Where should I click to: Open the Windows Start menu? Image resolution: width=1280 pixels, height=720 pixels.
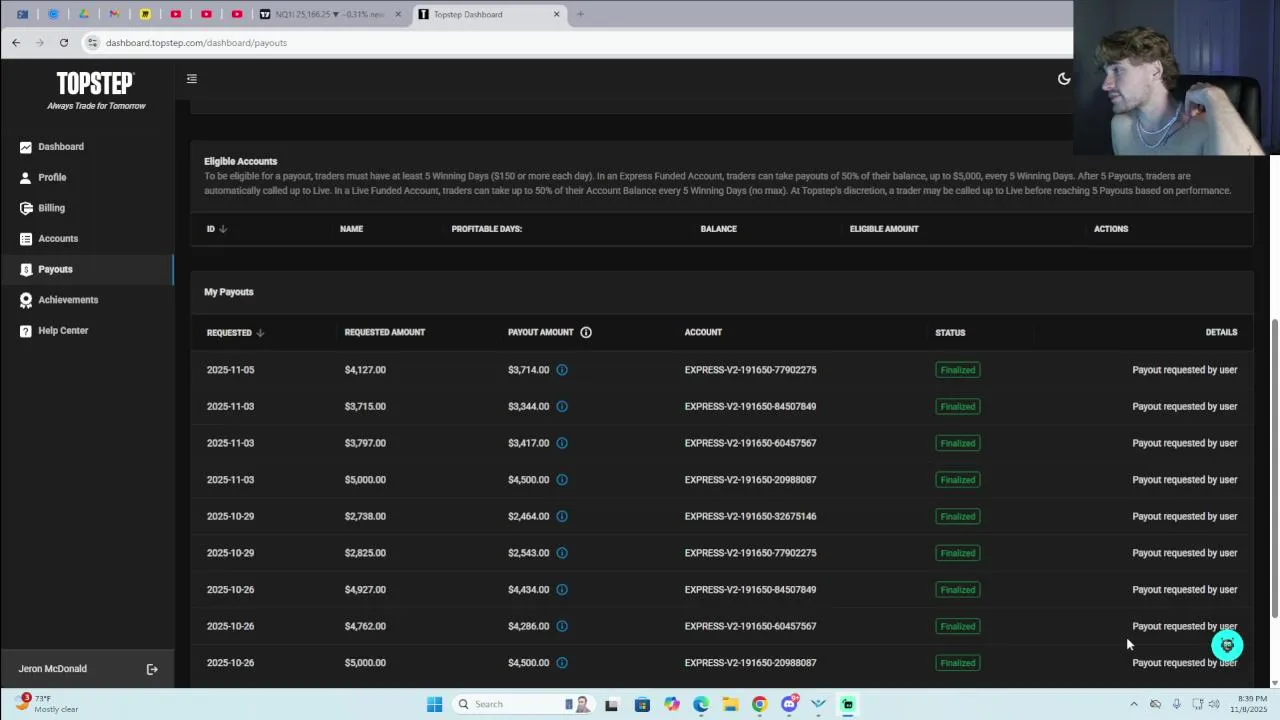pyautogui.click(x=434, y=704)
